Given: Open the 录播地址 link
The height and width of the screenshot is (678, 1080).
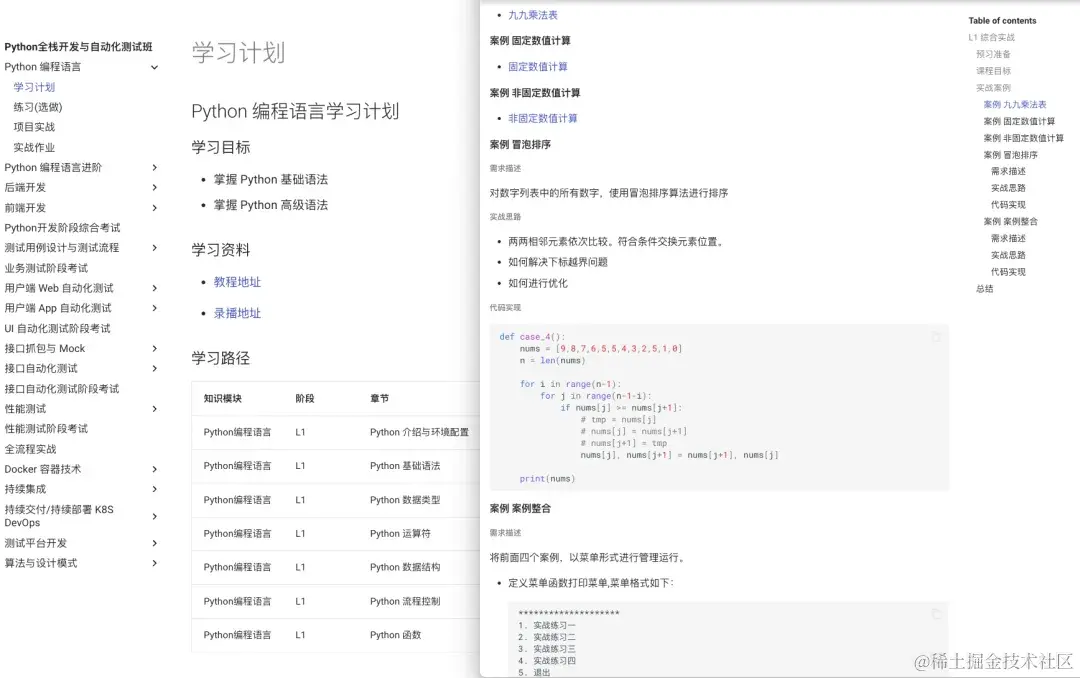Looking at the screenshot, I should click(x=237, y=313).
